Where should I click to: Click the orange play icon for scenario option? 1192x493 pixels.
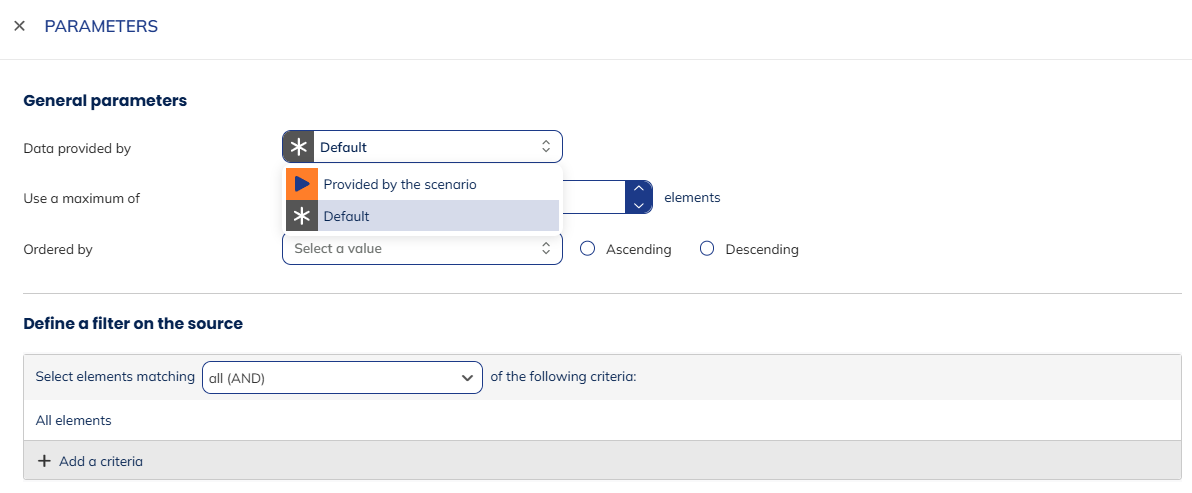click(302, 184)
